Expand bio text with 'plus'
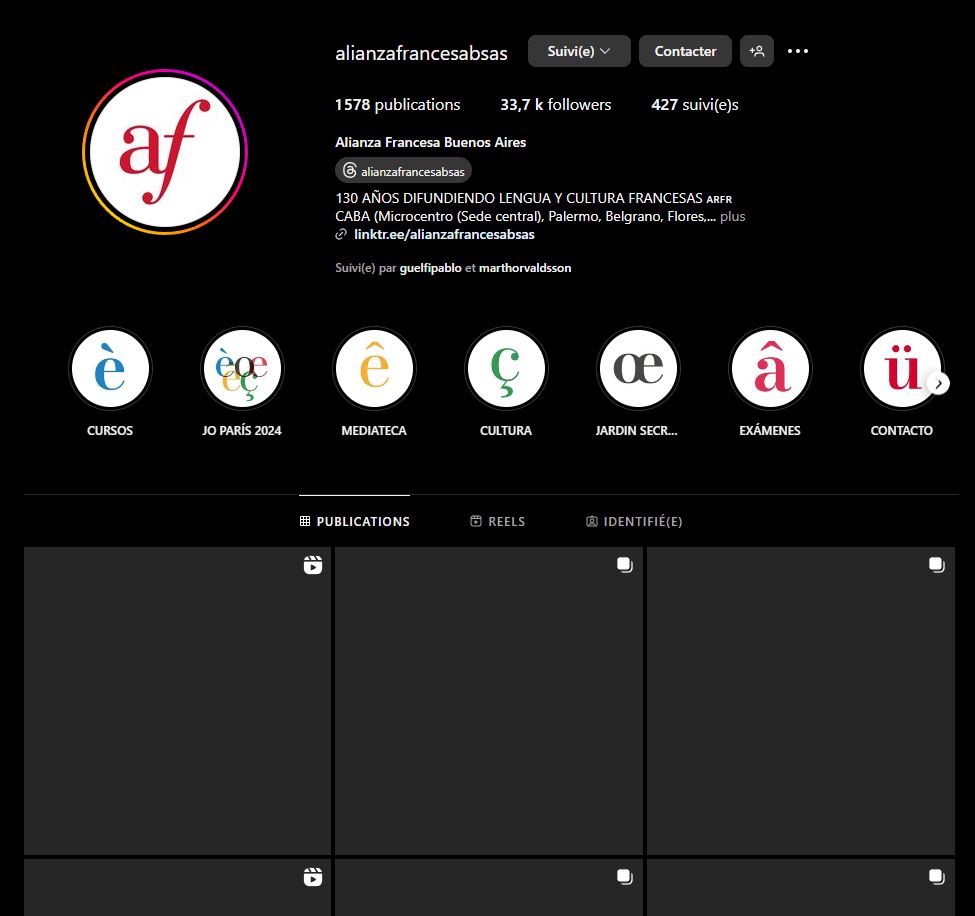The image size is (975, 916). [x=733, y=216]
